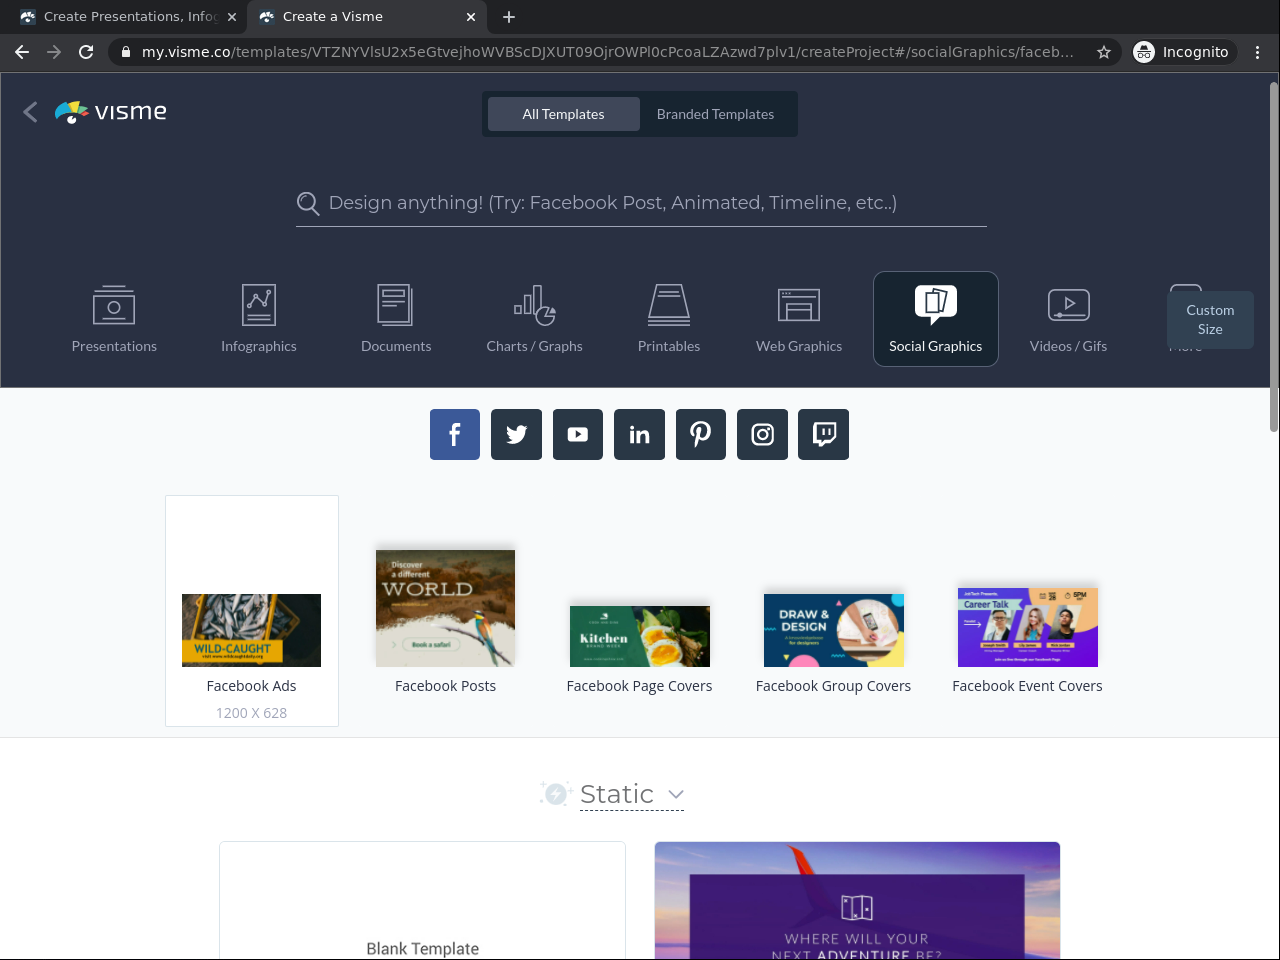Open the 'Where will your next adventure' template
The width and height of the screenshot is (1280, 960).
tap(857, 901)
